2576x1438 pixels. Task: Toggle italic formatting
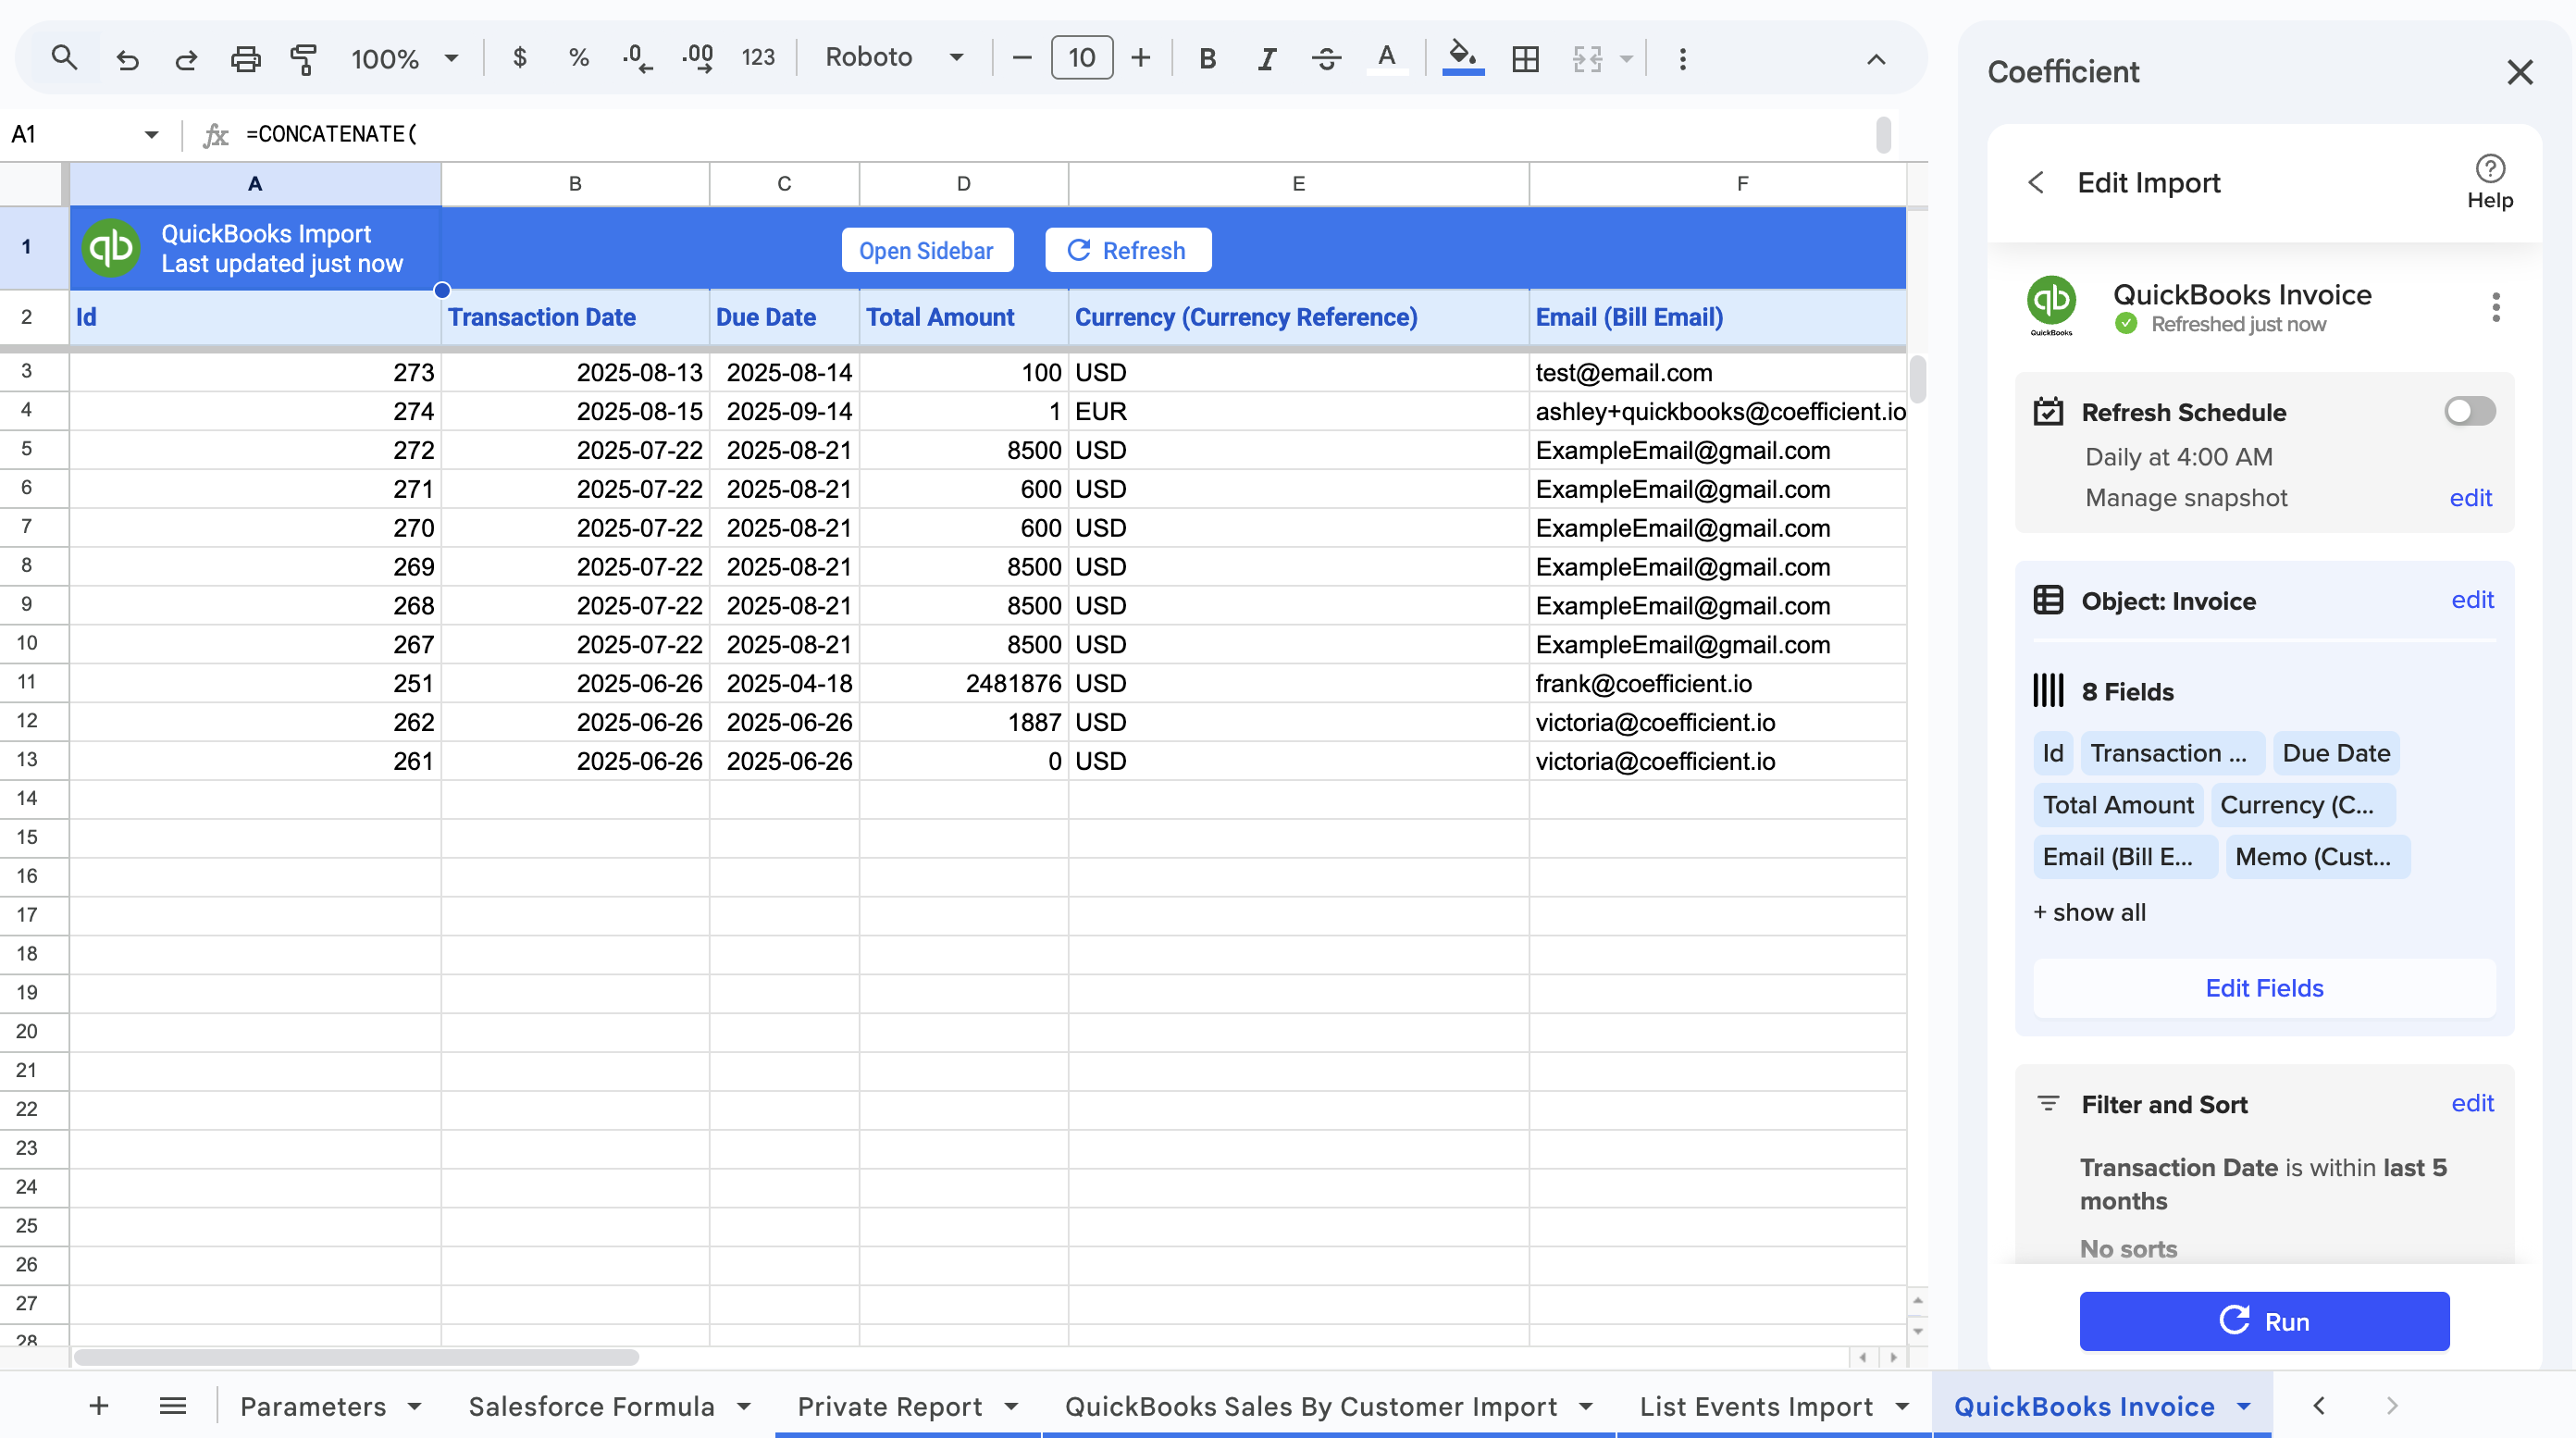pos(1266,58)
